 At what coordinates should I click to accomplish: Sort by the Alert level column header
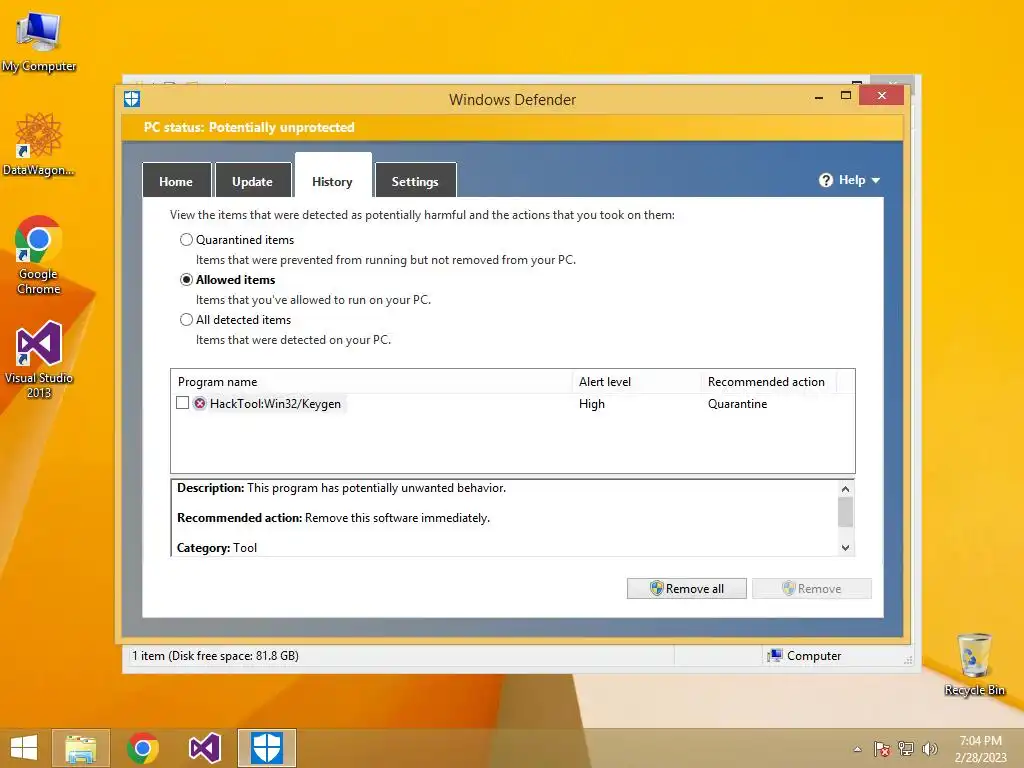pos(636,381)
